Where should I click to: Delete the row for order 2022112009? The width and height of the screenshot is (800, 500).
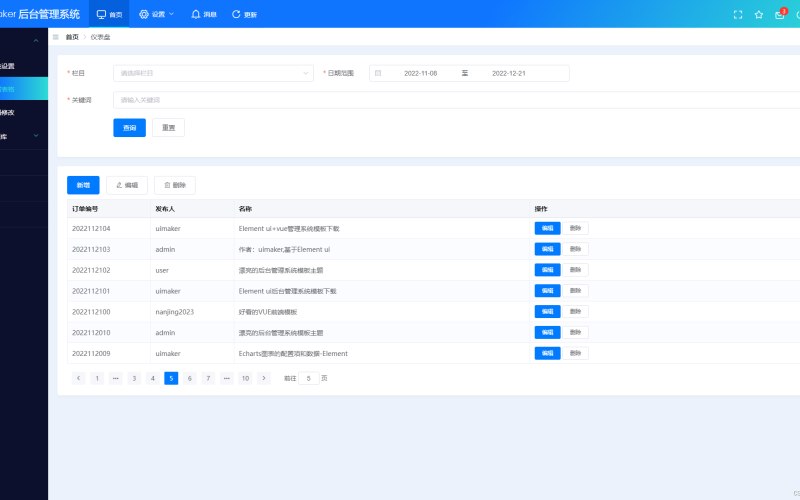[576, 354]
